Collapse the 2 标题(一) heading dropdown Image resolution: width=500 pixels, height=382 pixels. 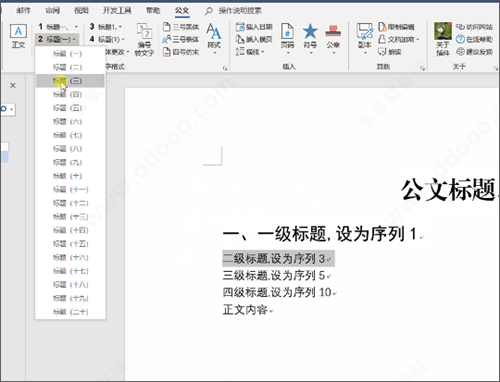74,40
